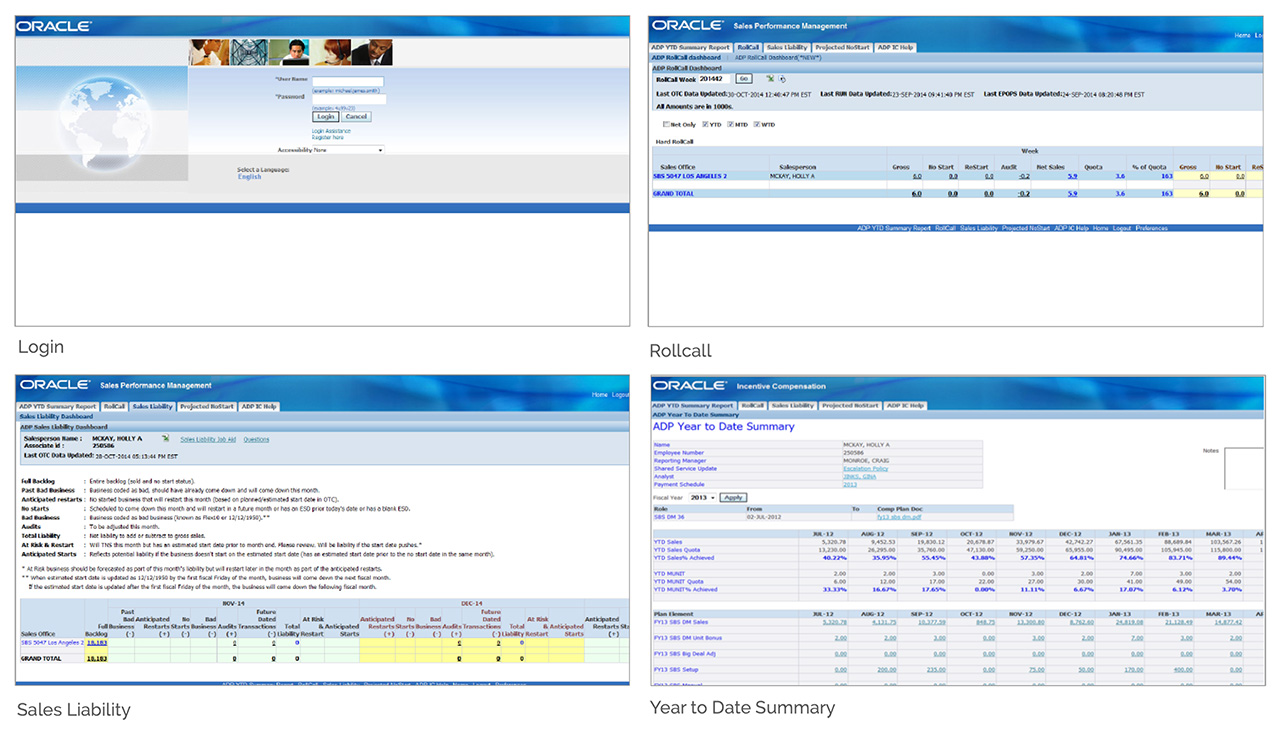
Task: Click the YTD Sales% Achieved row label
Action: [x=684, y=558]
